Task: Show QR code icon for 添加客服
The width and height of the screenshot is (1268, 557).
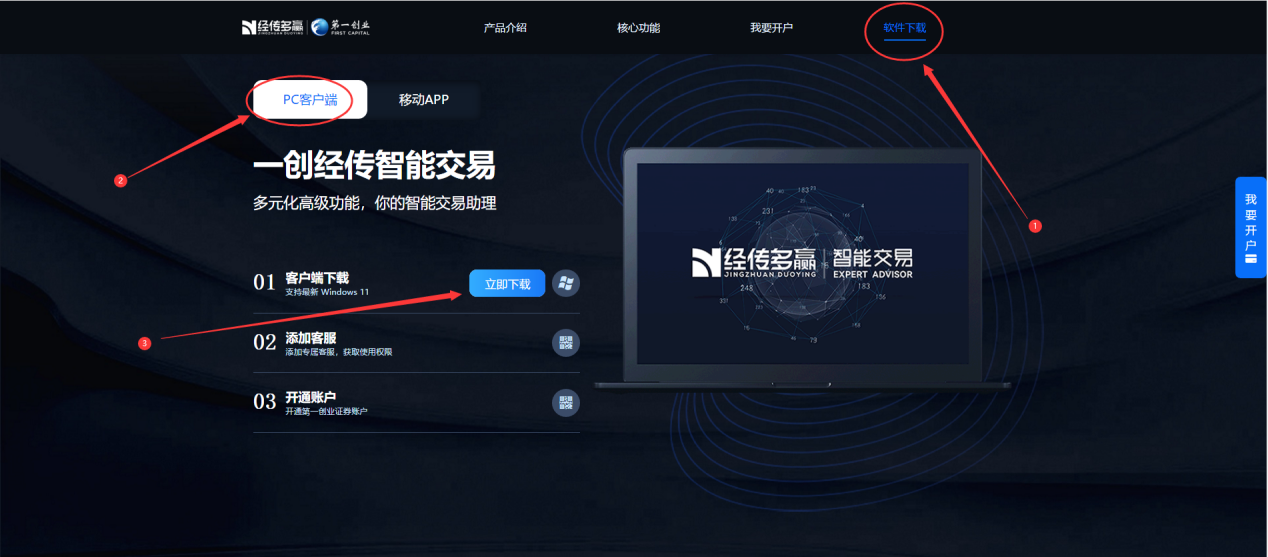Action: 566,343
